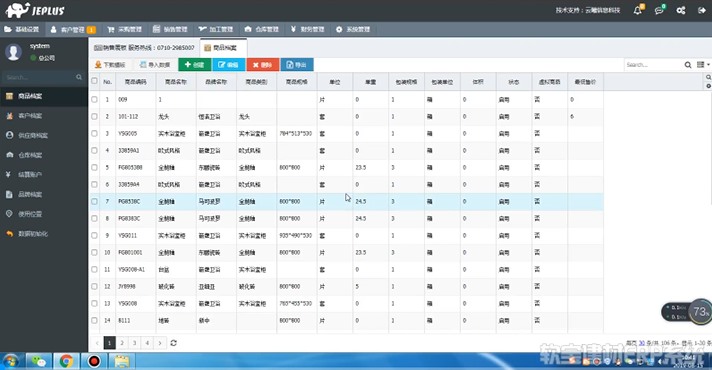Open the 销售管理 top menu
Screen dimensions: 712x370
[170, 30]
